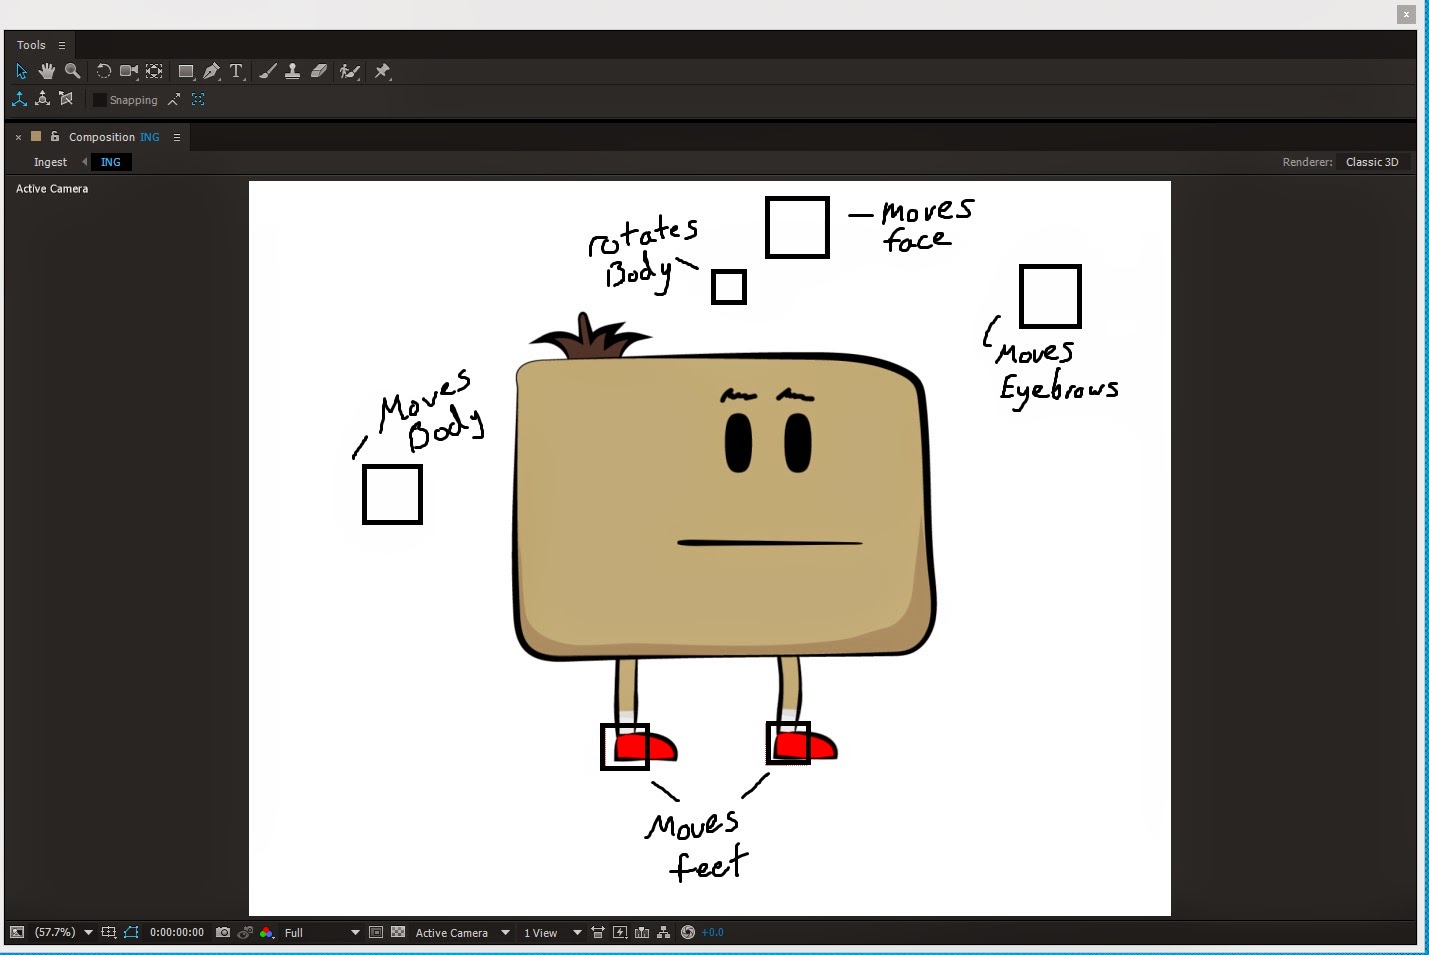Screen dimensions: 1429x955
Task: Toggle the transparency grid display
Action: click(397, 932)
